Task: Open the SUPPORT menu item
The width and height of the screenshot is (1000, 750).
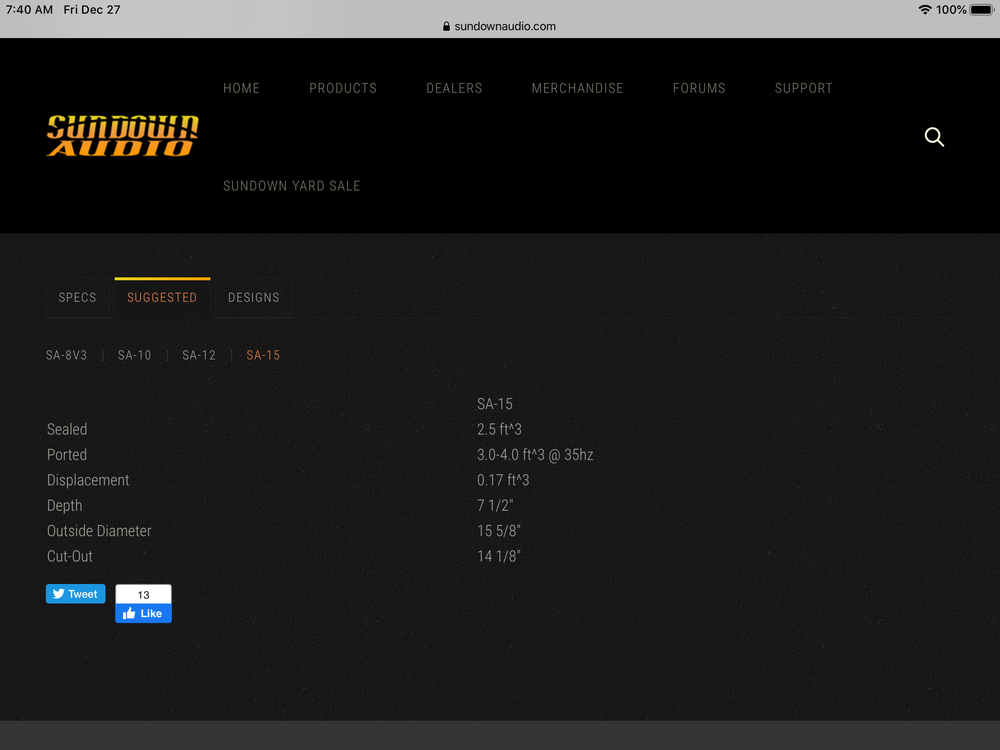Action: [804, 88]
